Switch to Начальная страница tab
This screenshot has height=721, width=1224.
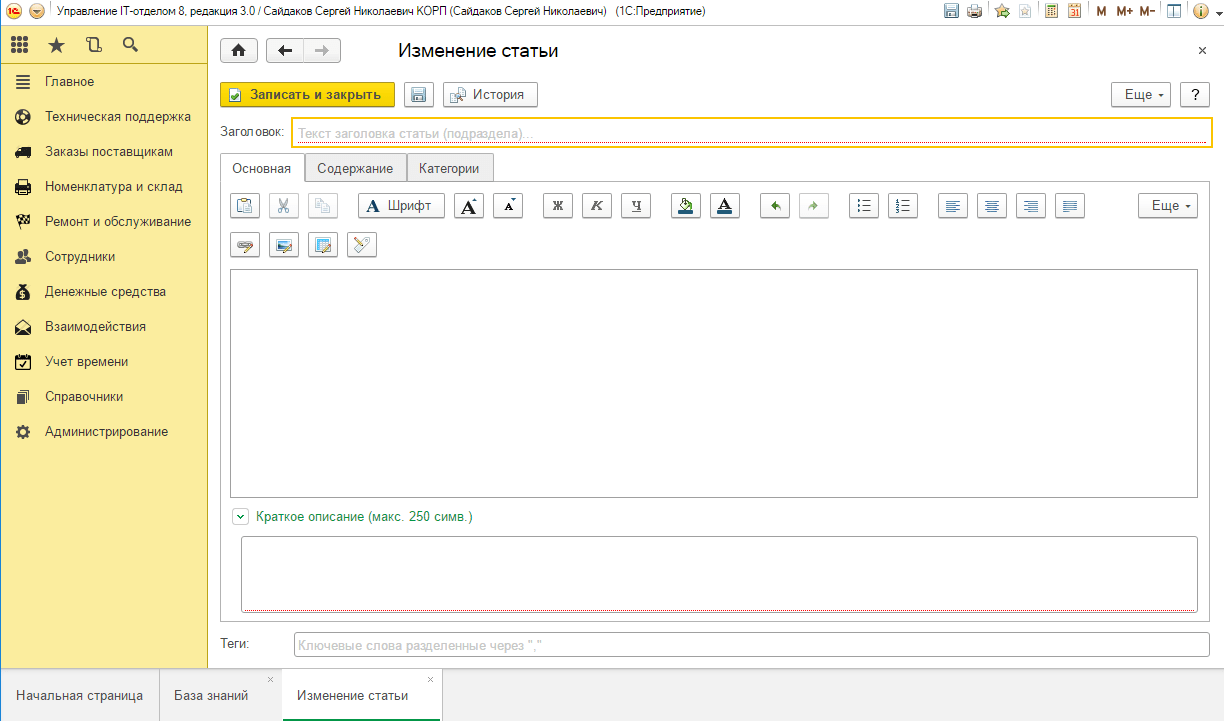coord(79,695)
